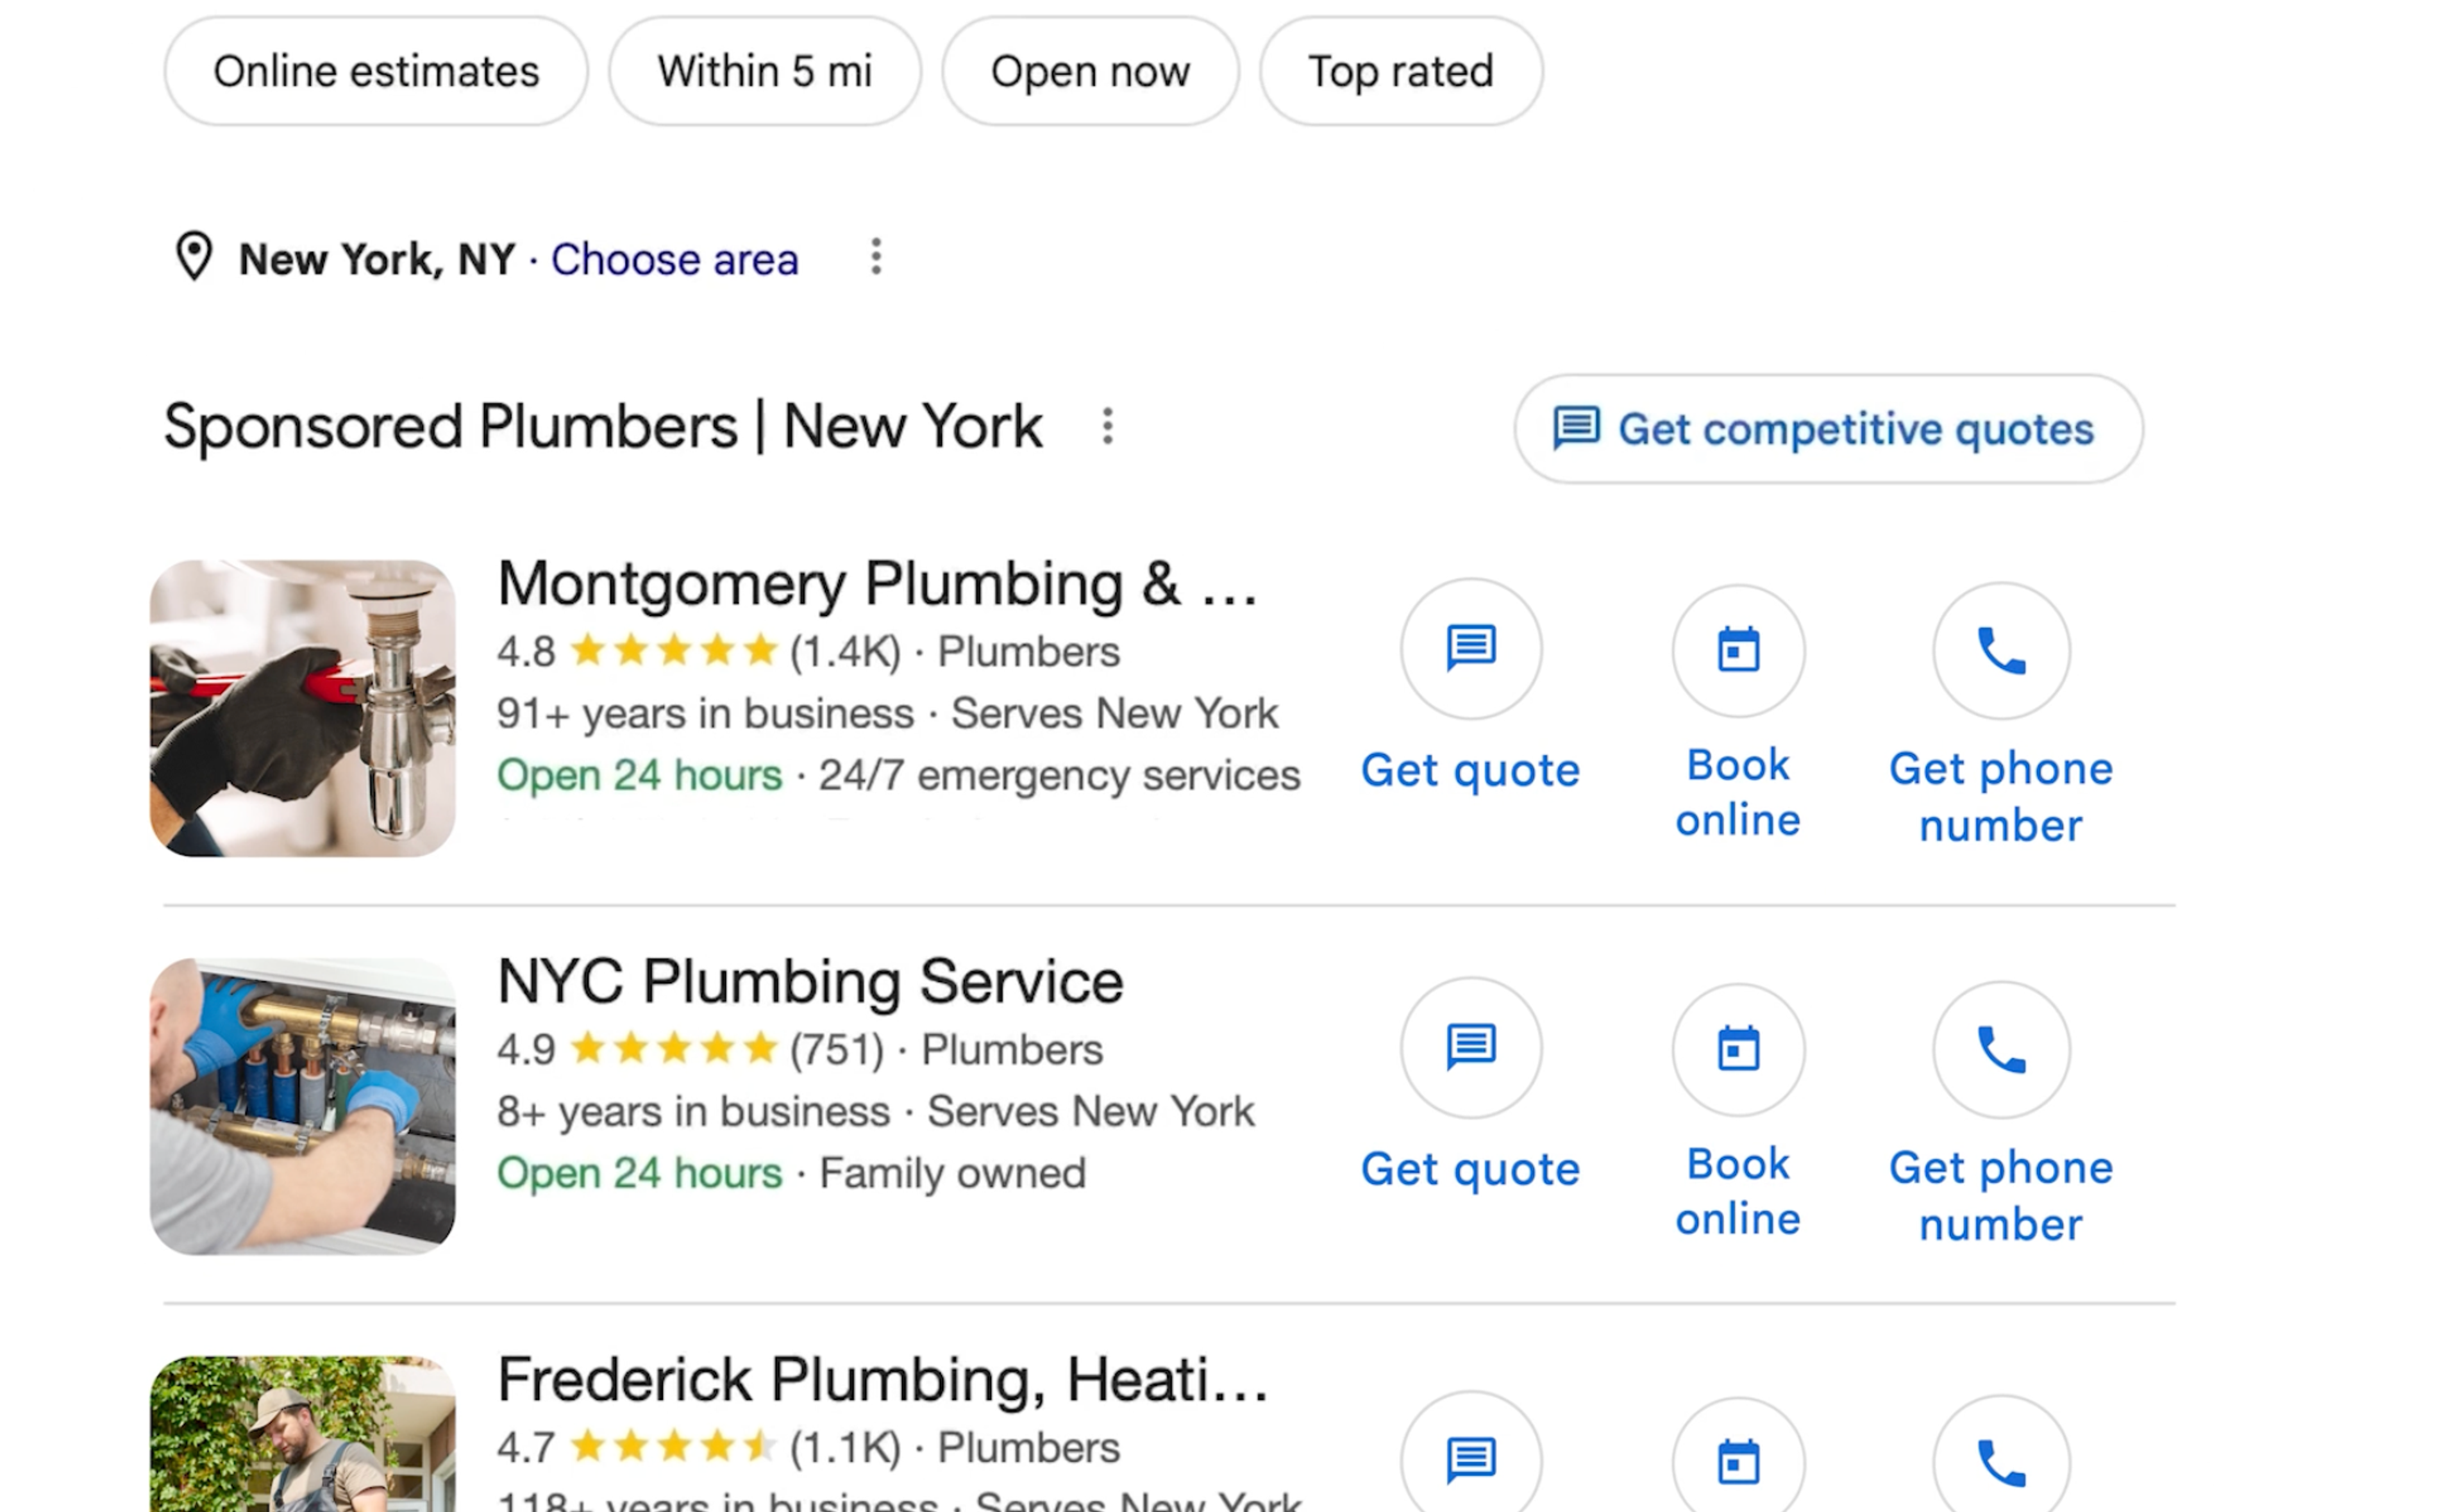This screenshot has width=2462, height=1512.
Task: Click Get quote icon for Montgomery Plumbing
Action: [x=1471, y=648]
